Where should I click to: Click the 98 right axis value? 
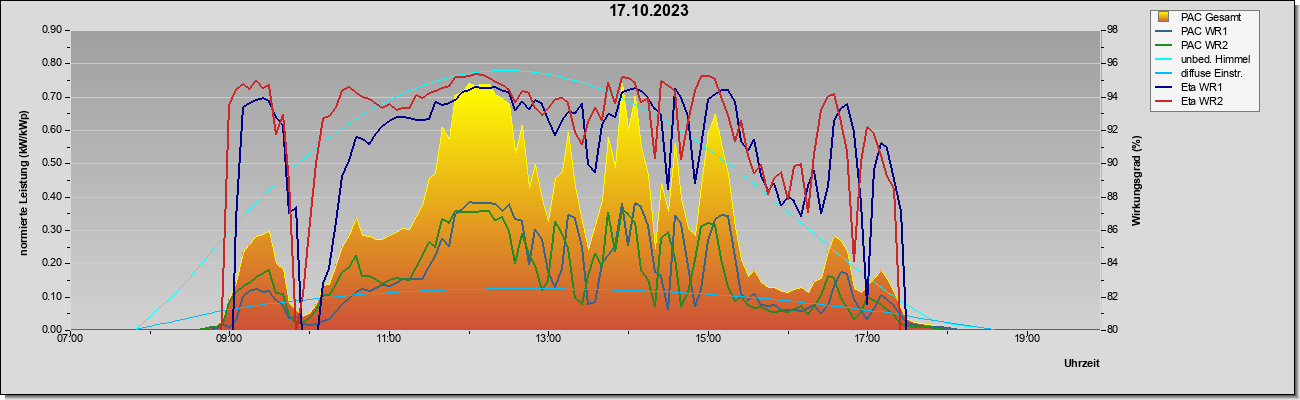[x=1111, y=30]
